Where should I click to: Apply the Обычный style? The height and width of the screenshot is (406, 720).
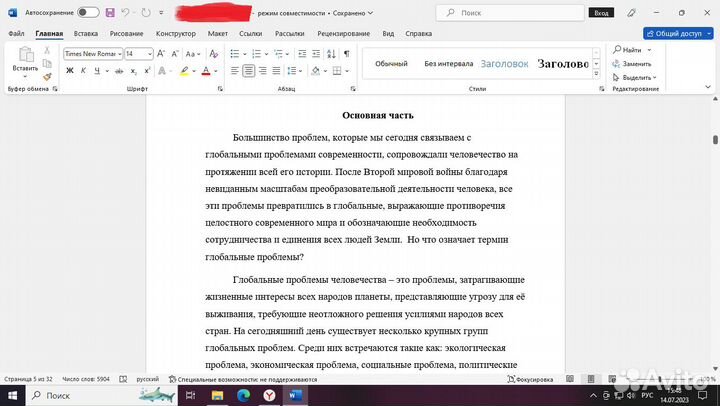click(391, 64)
